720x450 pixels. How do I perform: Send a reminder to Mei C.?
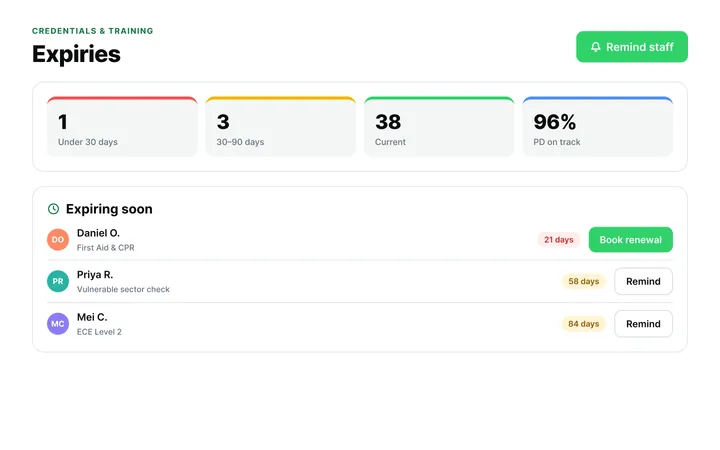coord(643,324)
